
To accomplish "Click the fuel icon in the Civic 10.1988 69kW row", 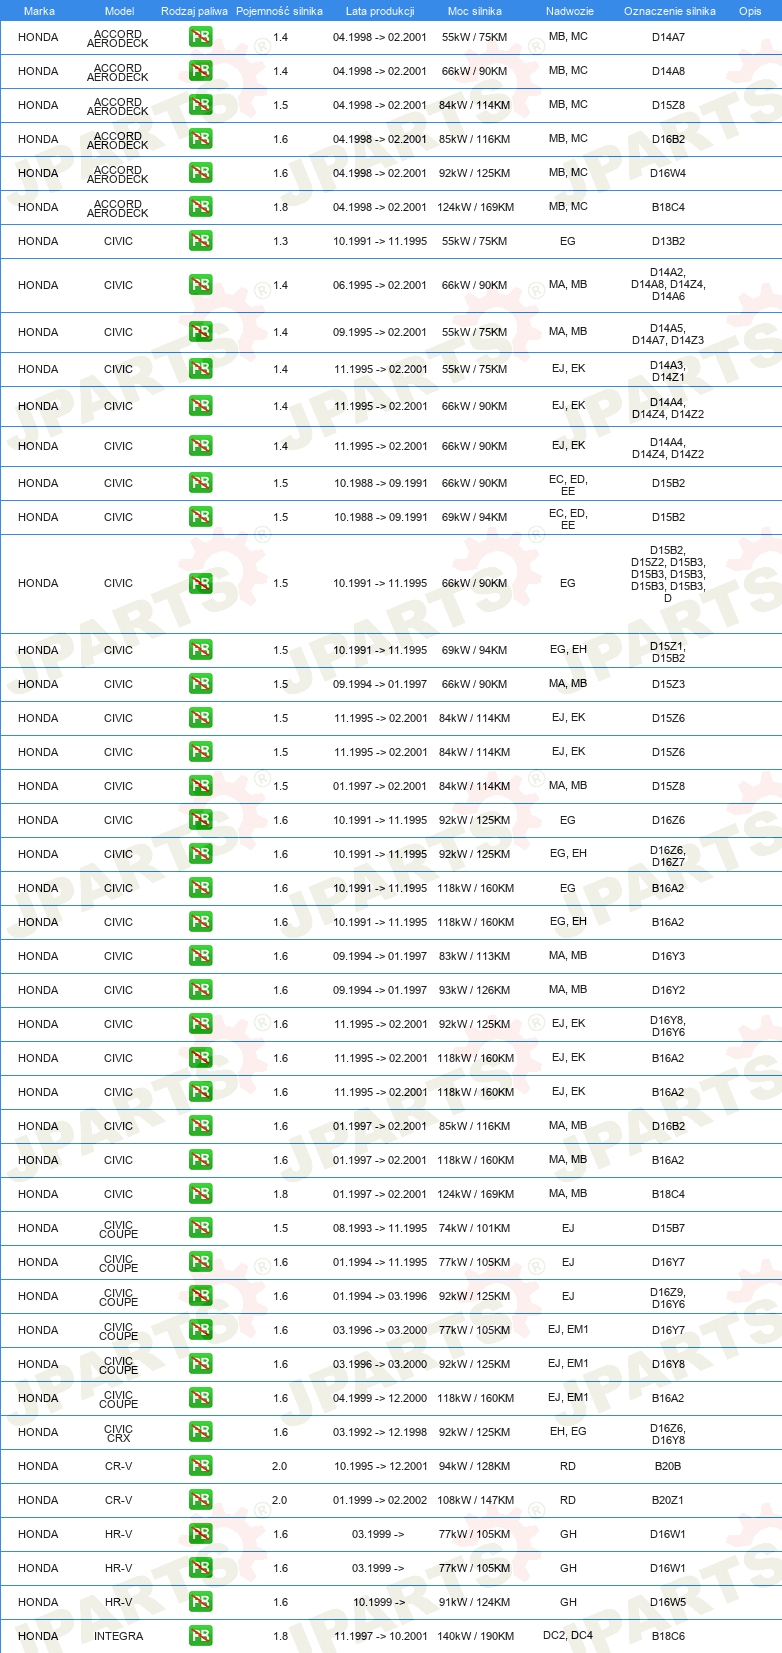I will click(200, 517).
